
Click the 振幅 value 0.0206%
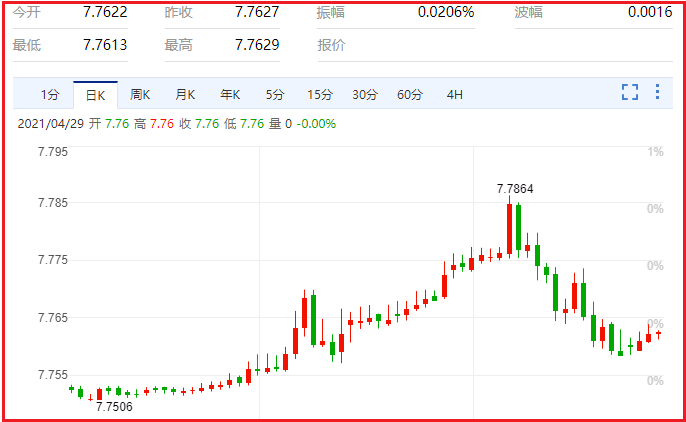point(446,12)
